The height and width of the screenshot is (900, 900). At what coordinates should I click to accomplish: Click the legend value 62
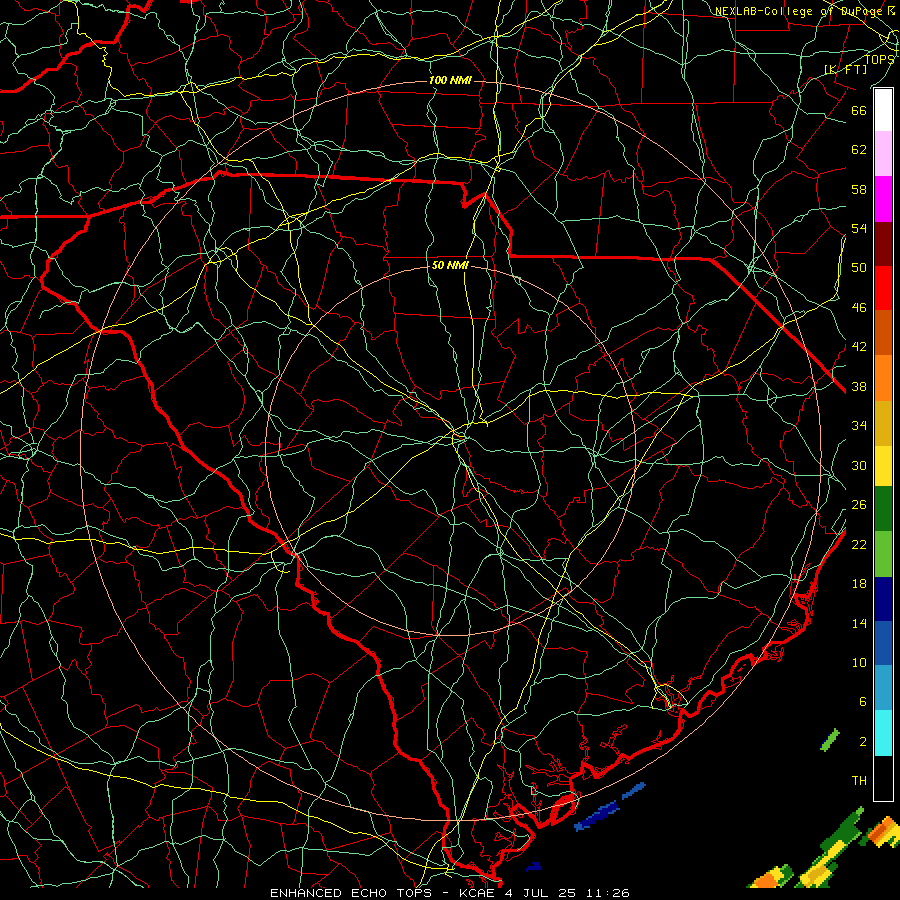coord(859,150)
